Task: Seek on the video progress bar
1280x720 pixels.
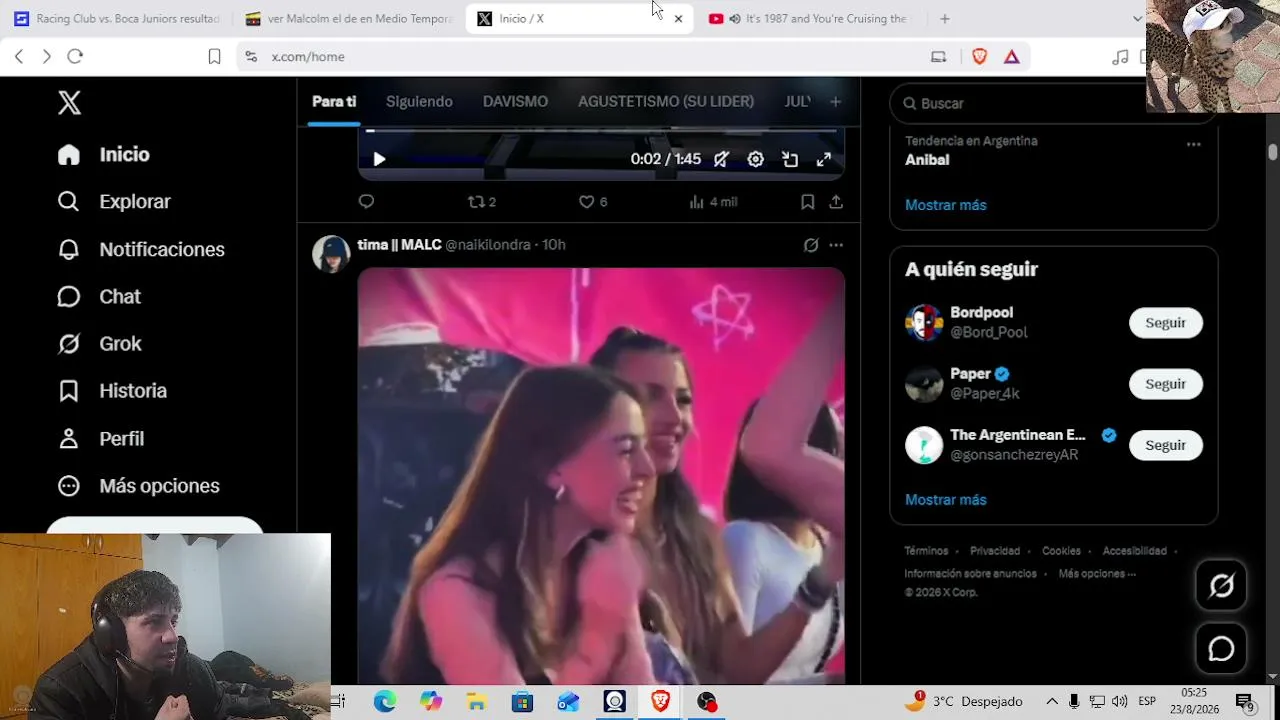Action: pyautogui.click(x=601, y=131)
